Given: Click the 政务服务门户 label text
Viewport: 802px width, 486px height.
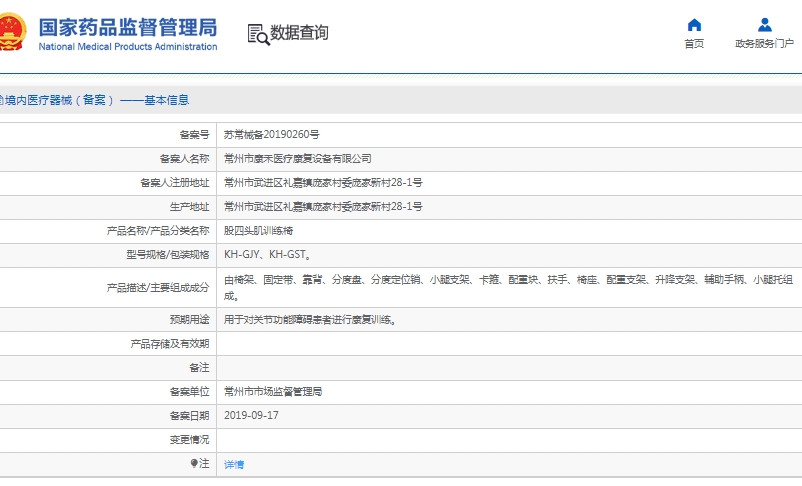Looking at the screenshot, I should click(765, 44).
